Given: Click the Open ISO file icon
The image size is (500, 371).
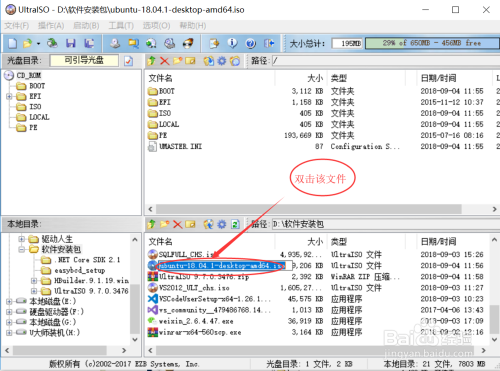Looking at the screenshot, I should (x=27, y=43).
